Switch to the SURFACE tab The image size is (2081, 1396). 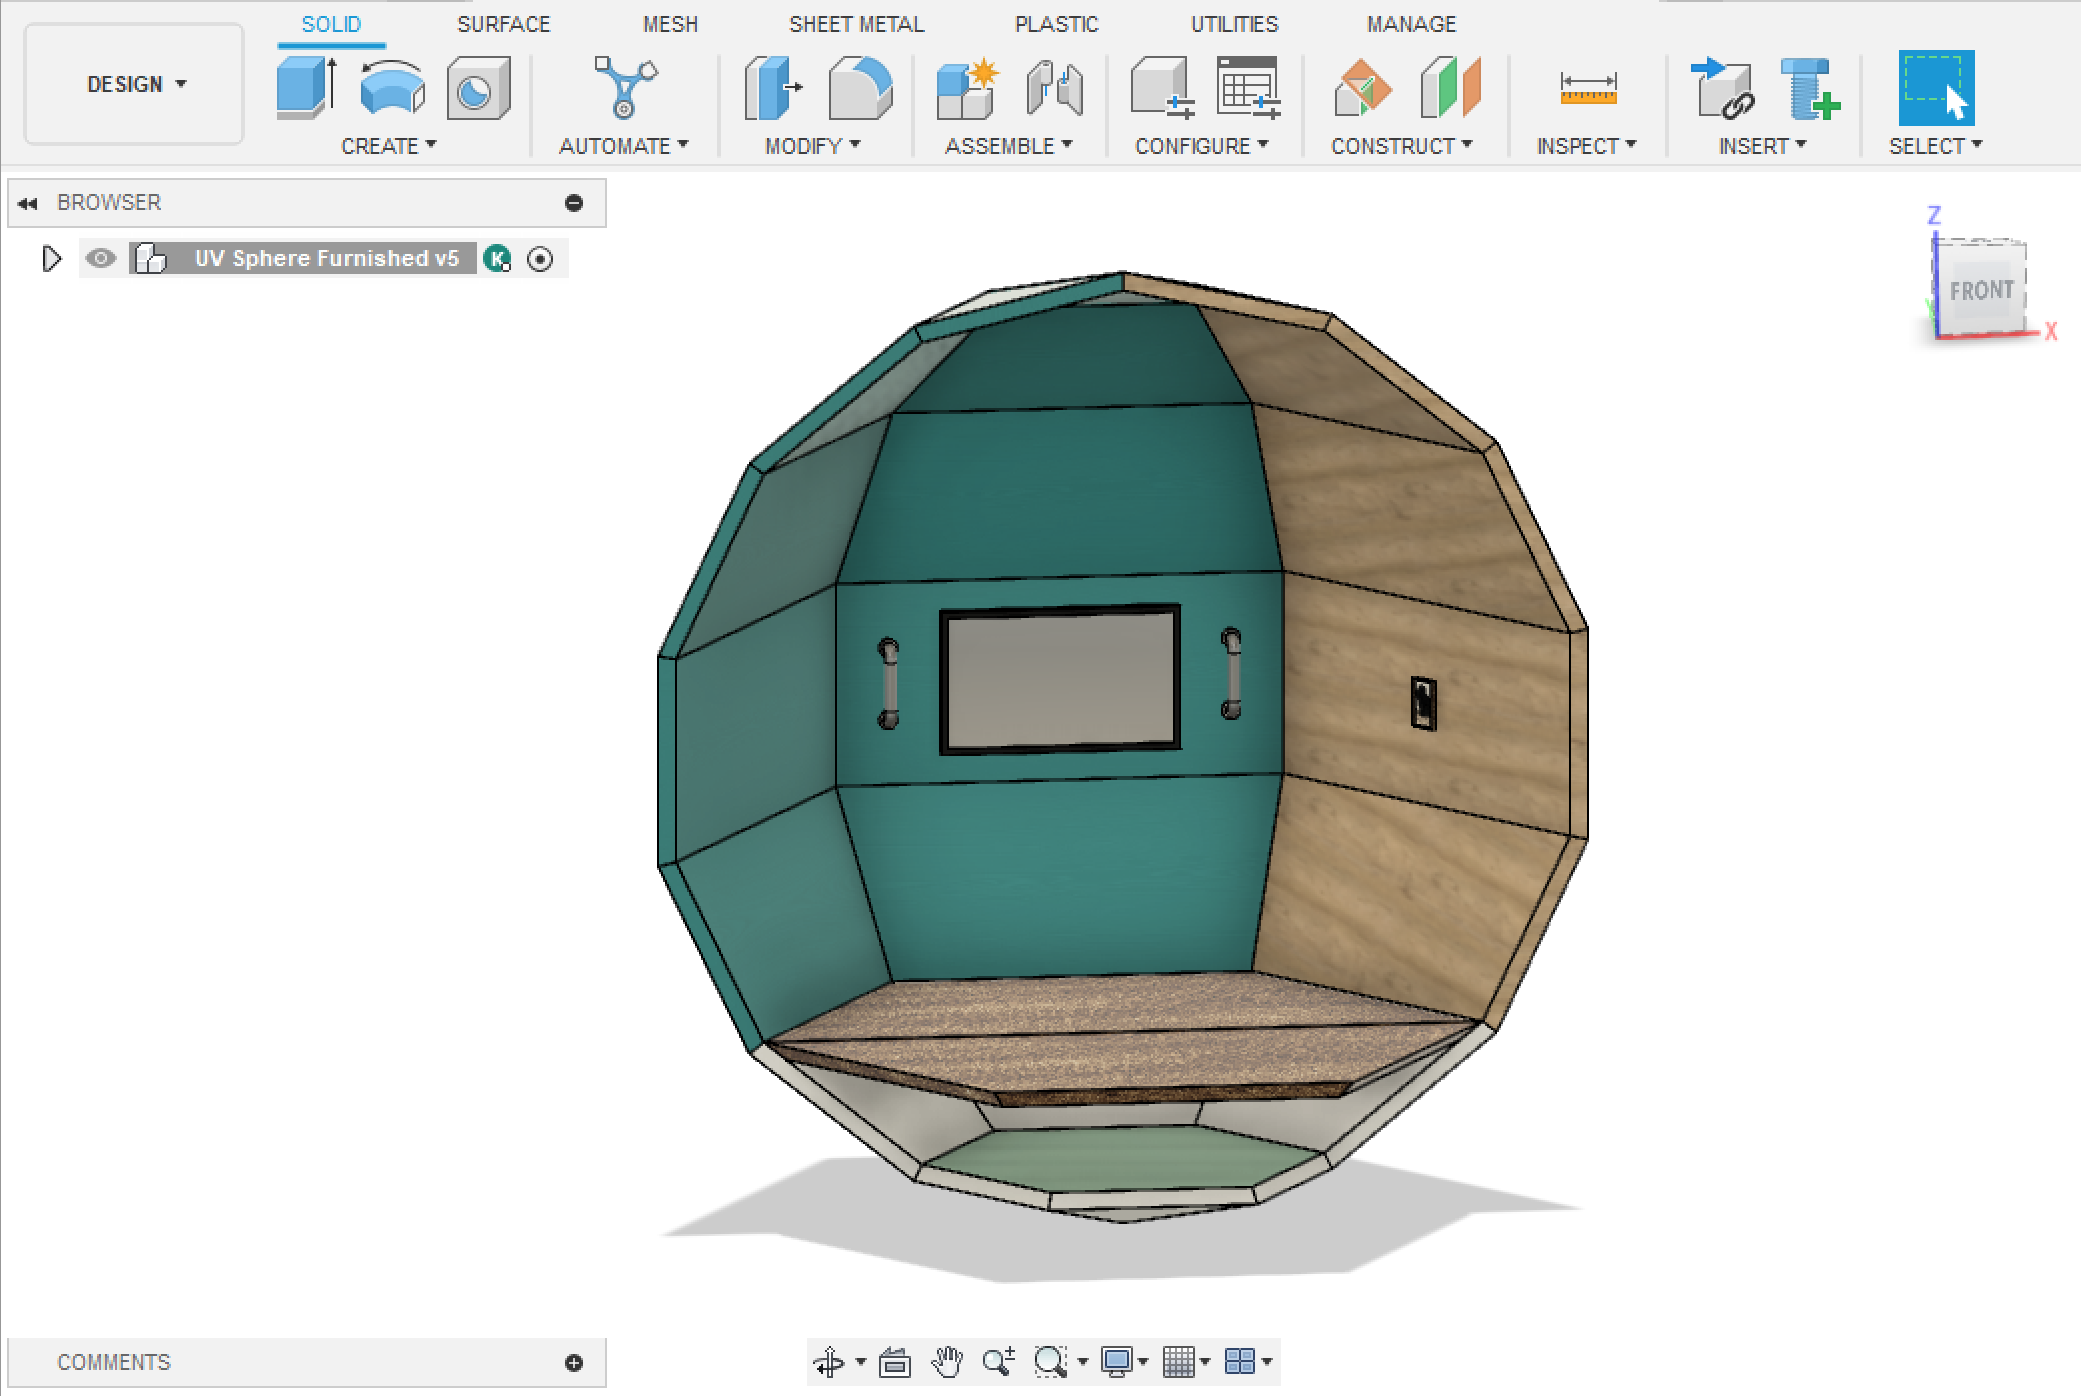coord(503,24)
